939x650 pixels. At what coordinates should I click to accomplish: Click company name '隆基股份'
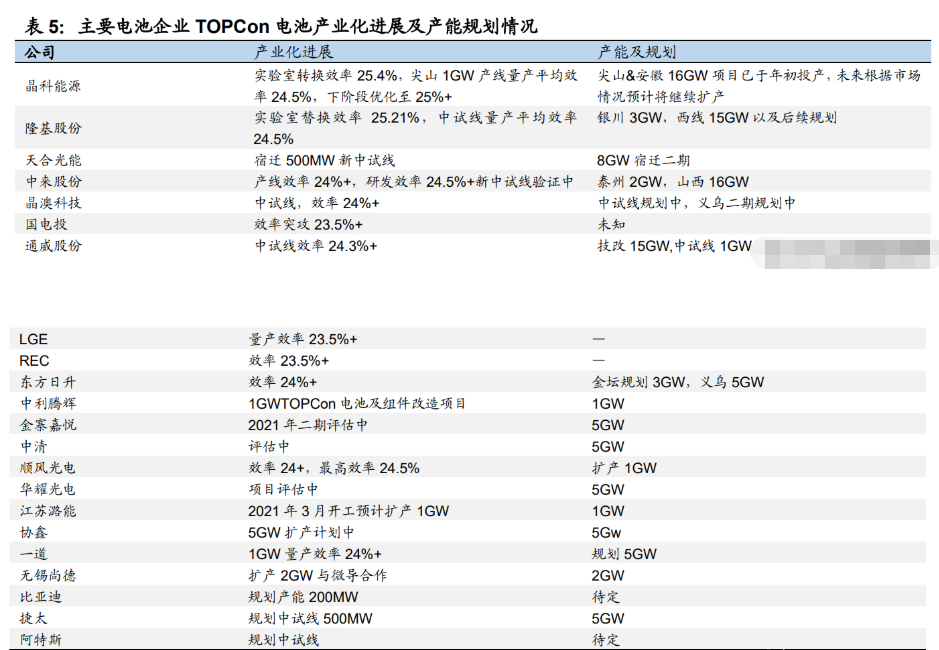coord(53,128)
